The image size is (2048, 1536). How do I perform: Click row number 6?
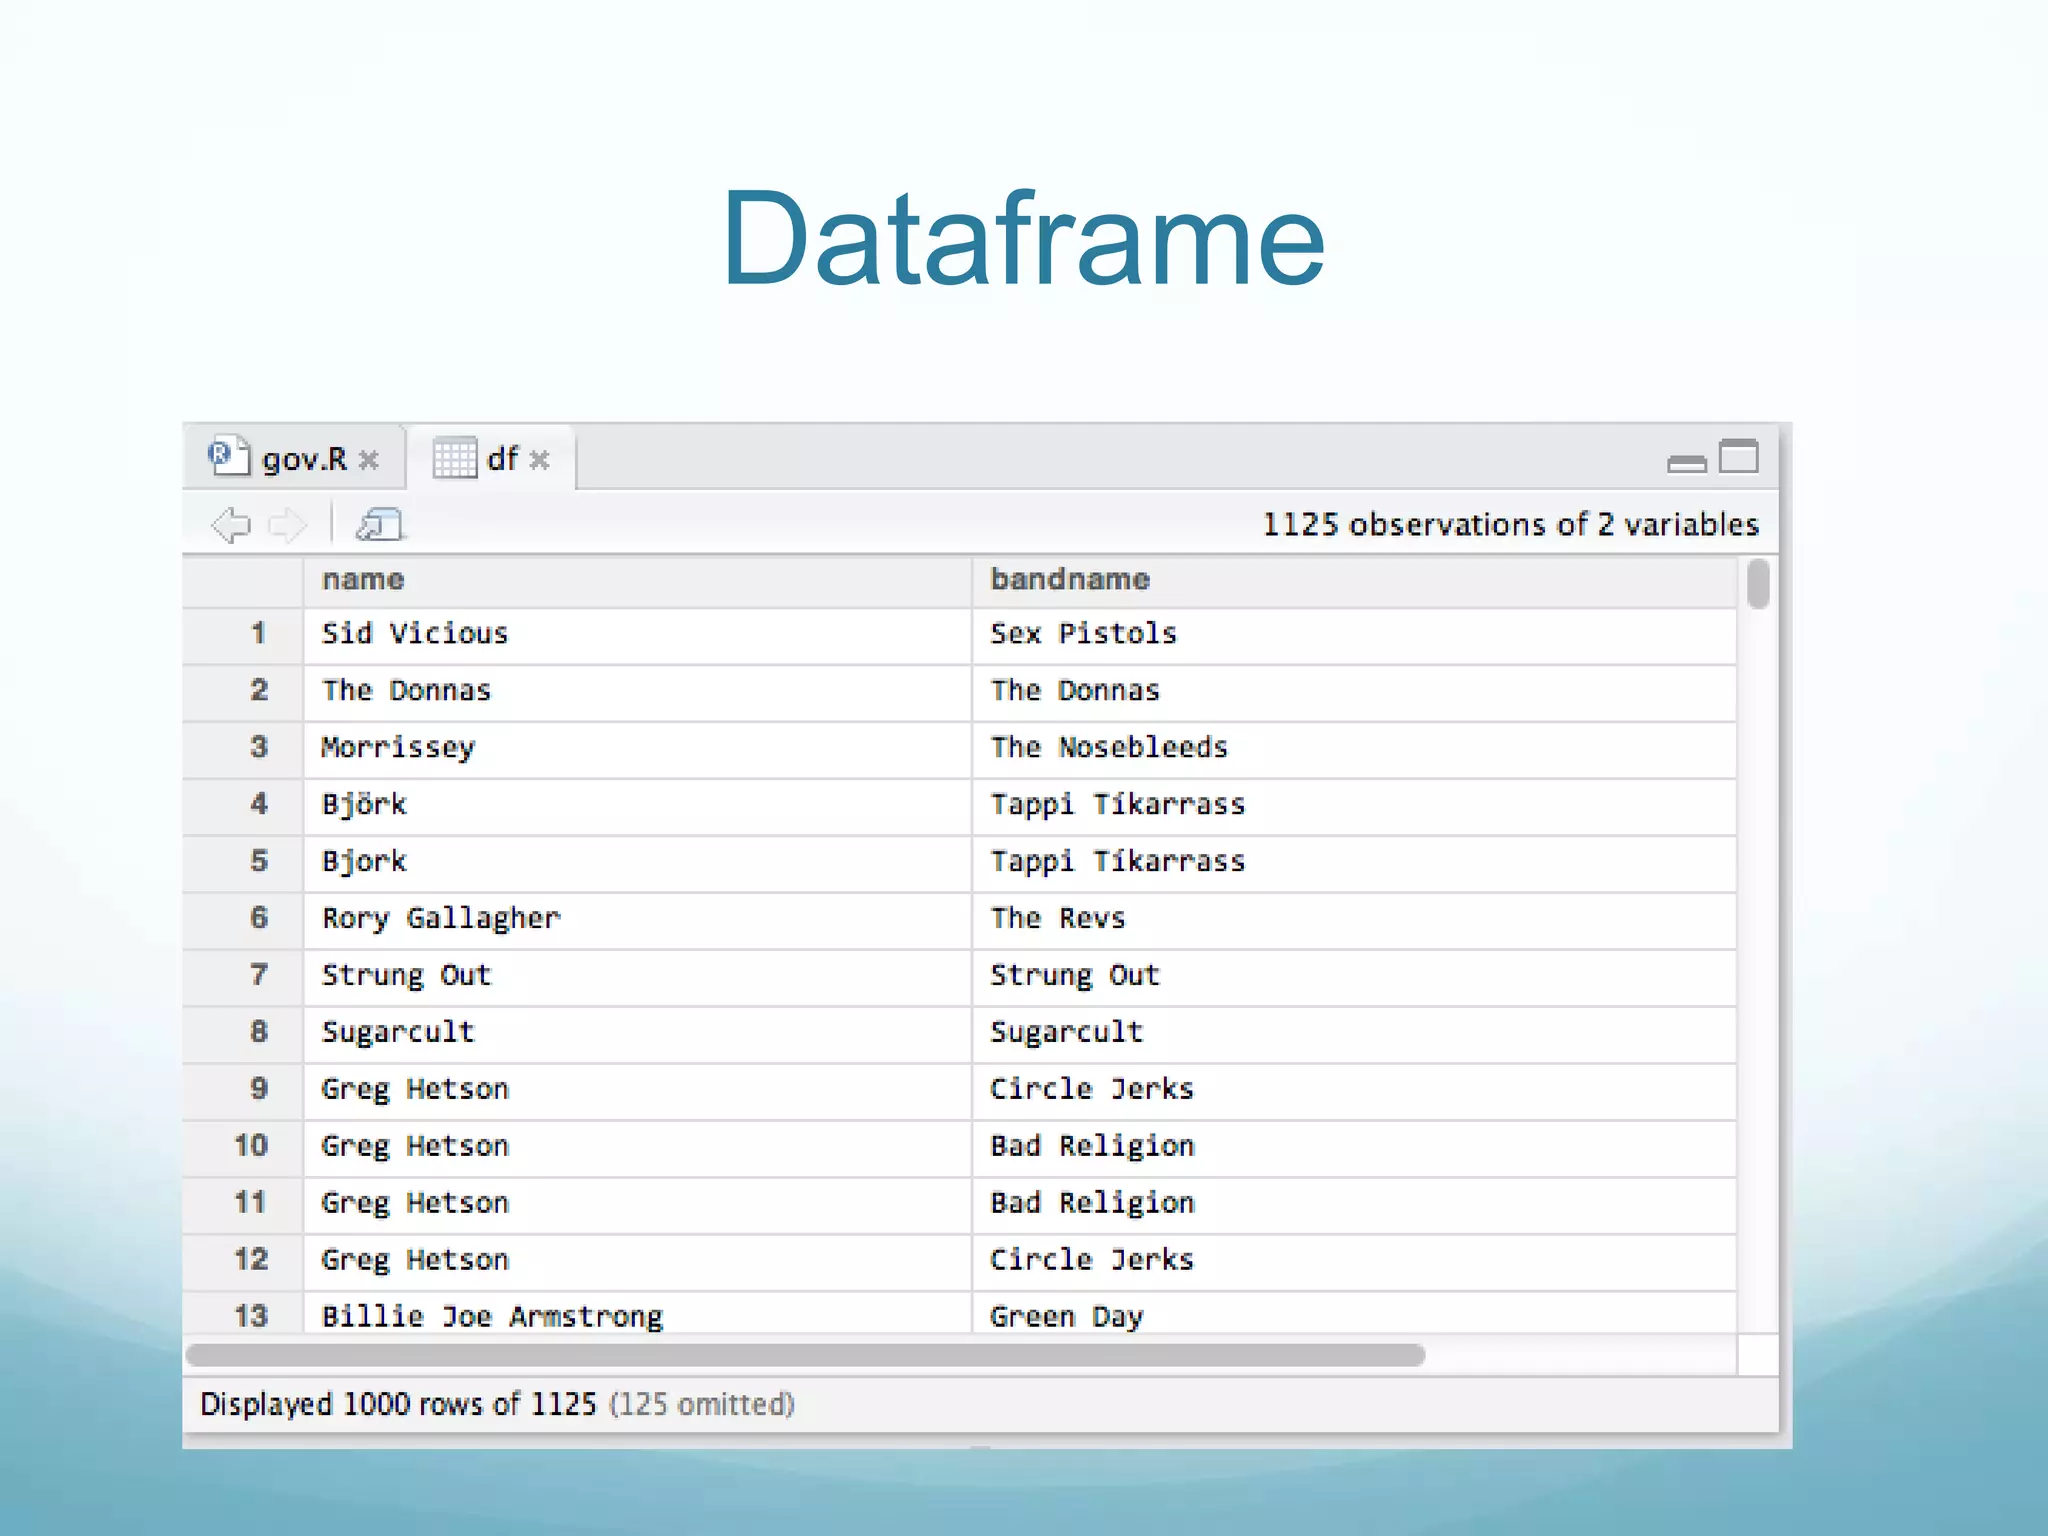tap(259, 918)
